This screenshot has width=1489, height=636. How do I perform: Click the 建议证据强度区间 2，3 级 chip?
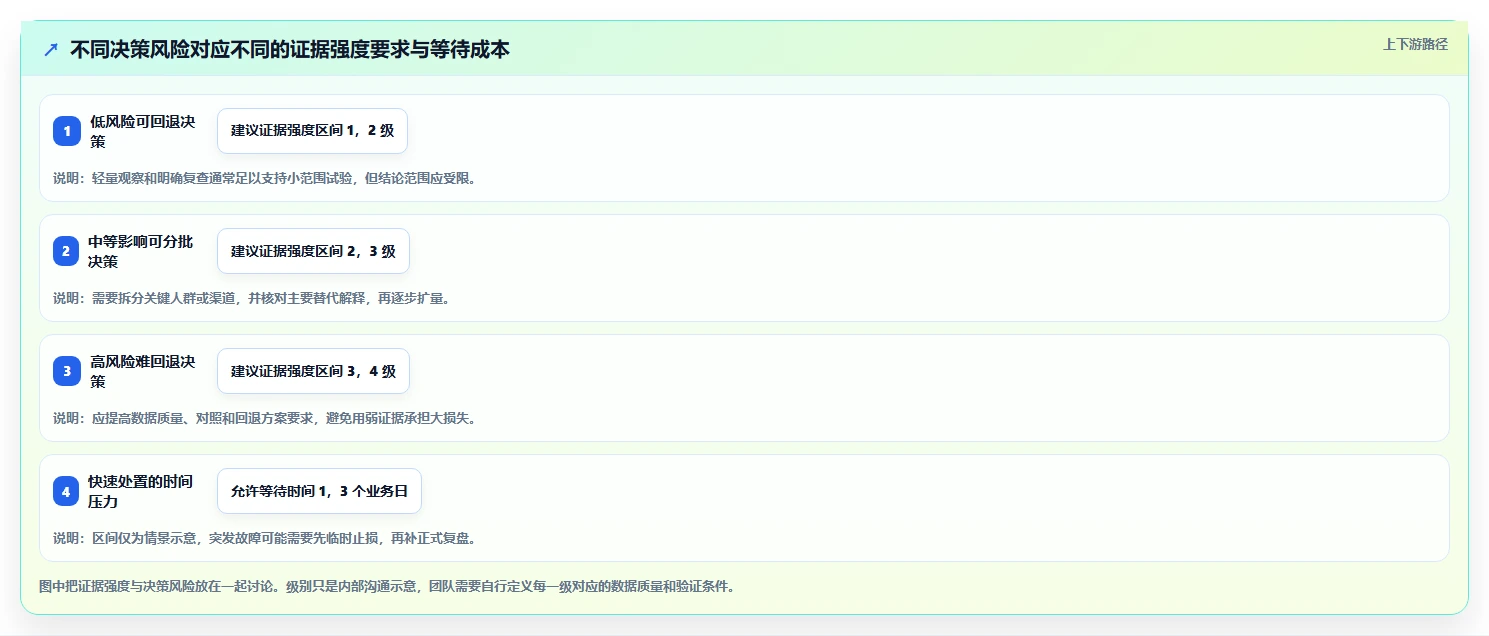[x=313, y=251]
